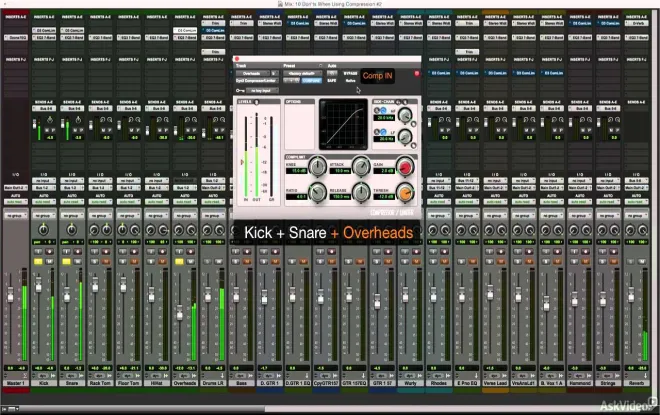Click the side-chain HF frequency knob
Viewport: 660px width, 415px height.
point(405,115)
